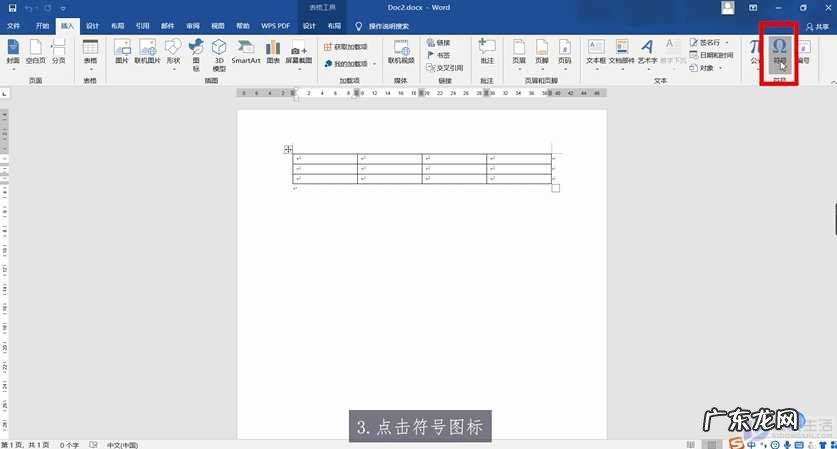The height and width of the screenshot is (449, 837).
Task: Click the 联机图片 (Online Pictures) icon
Action: [x=147, y=52]
